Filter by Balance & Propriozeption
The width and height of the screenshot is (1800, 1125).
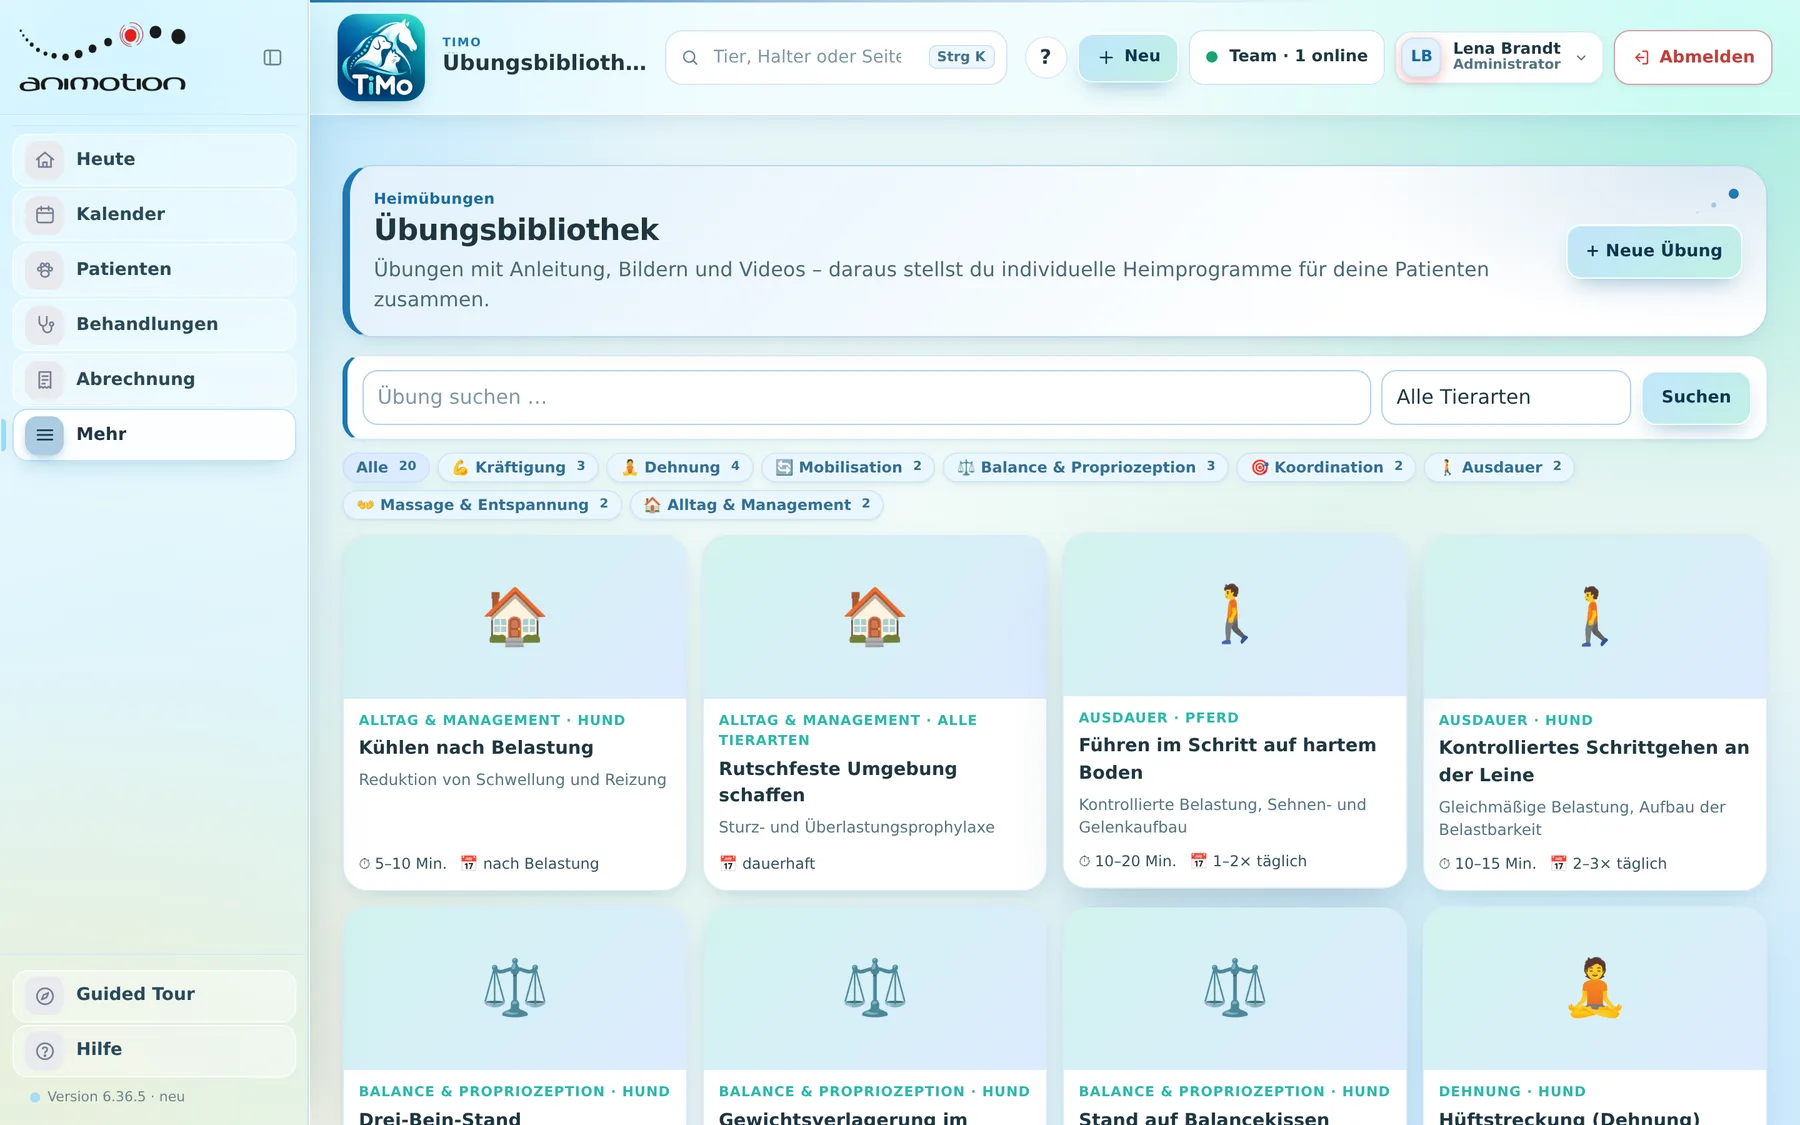[x=1086, y=467]
